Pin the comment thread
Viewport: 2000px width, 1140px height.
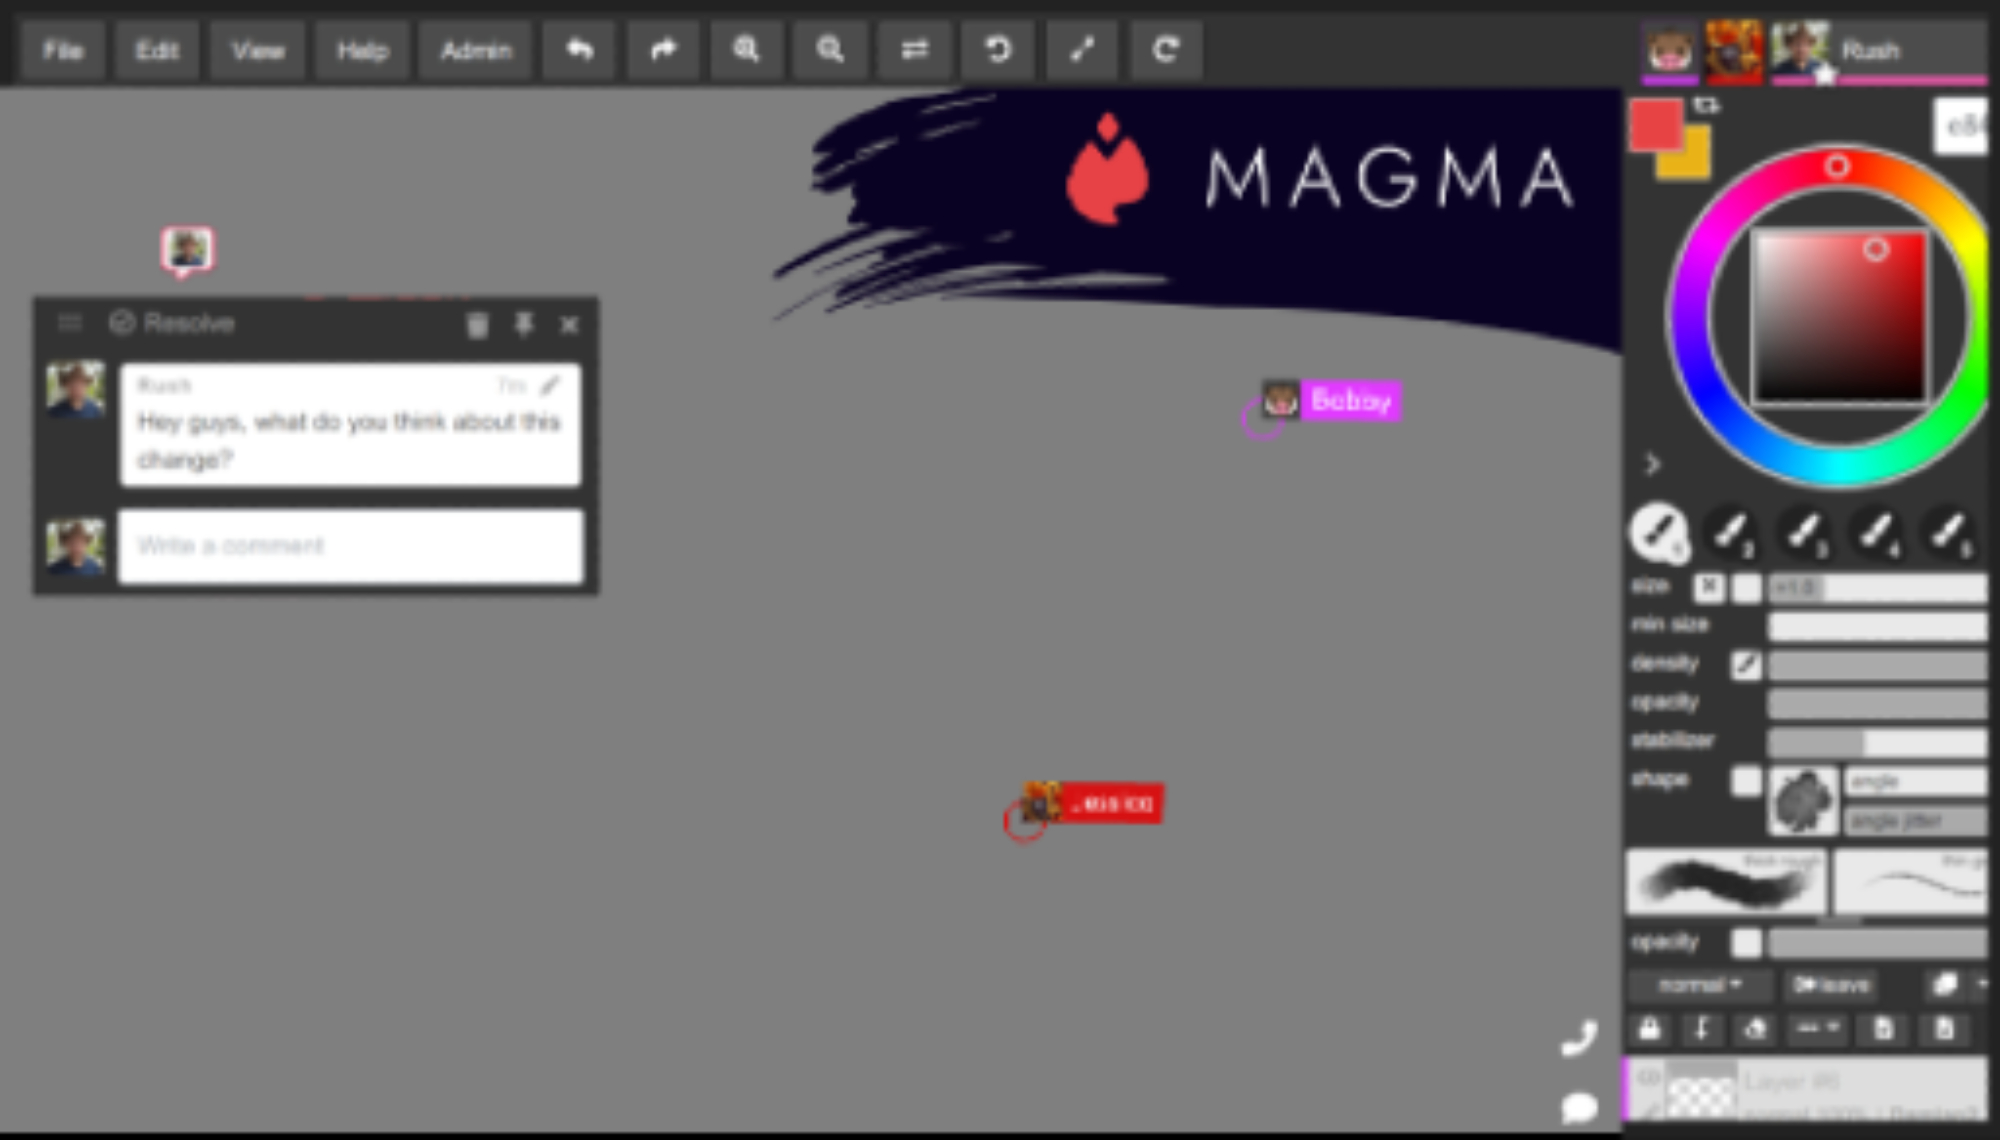click(x=524, y=324)
